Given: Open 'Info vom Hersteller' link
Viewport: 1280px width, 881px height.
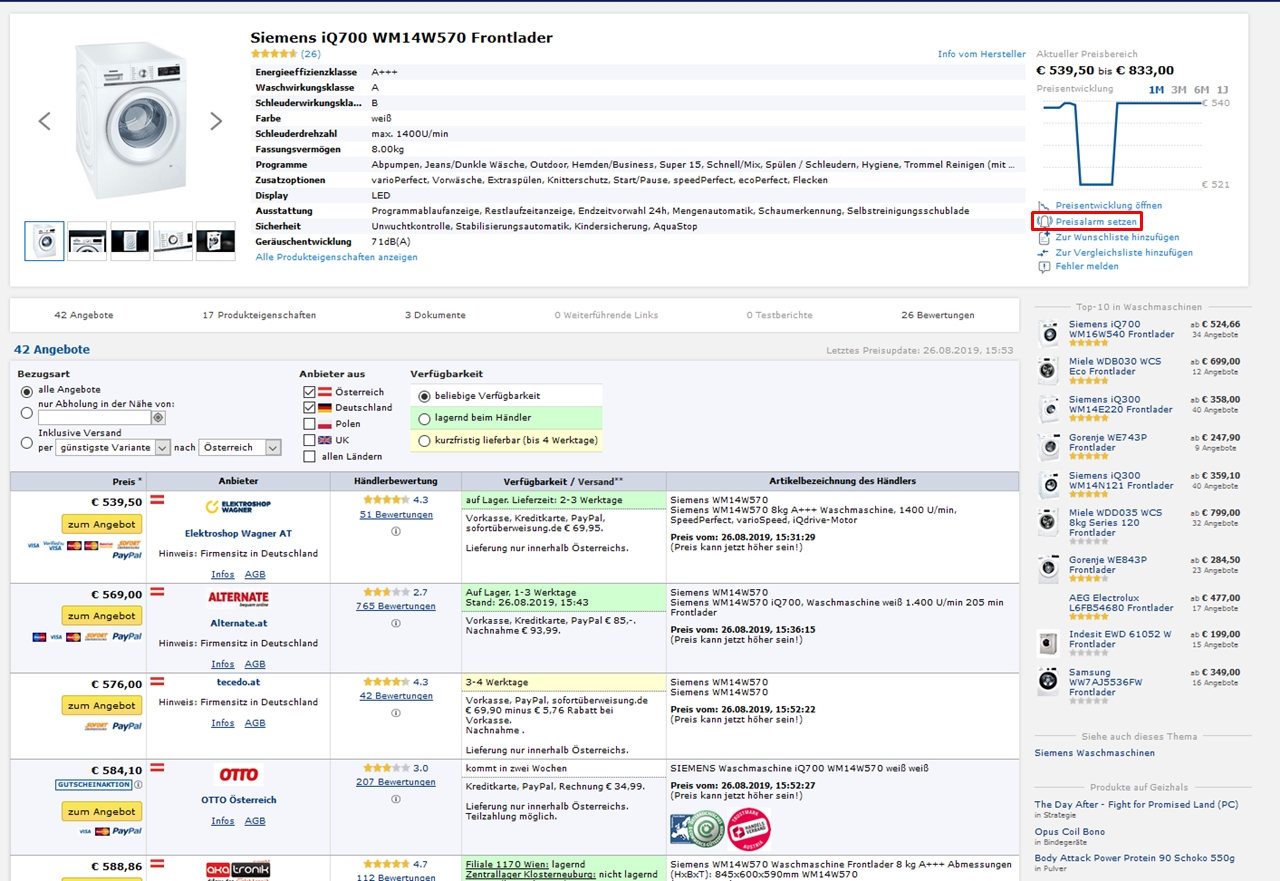Looking at the screenshot, I should tap(981, 54).
